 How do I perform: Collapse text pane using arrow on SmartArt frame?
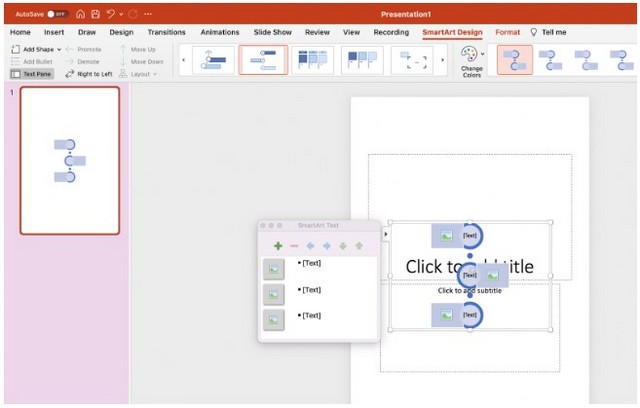tap(386, 236)
